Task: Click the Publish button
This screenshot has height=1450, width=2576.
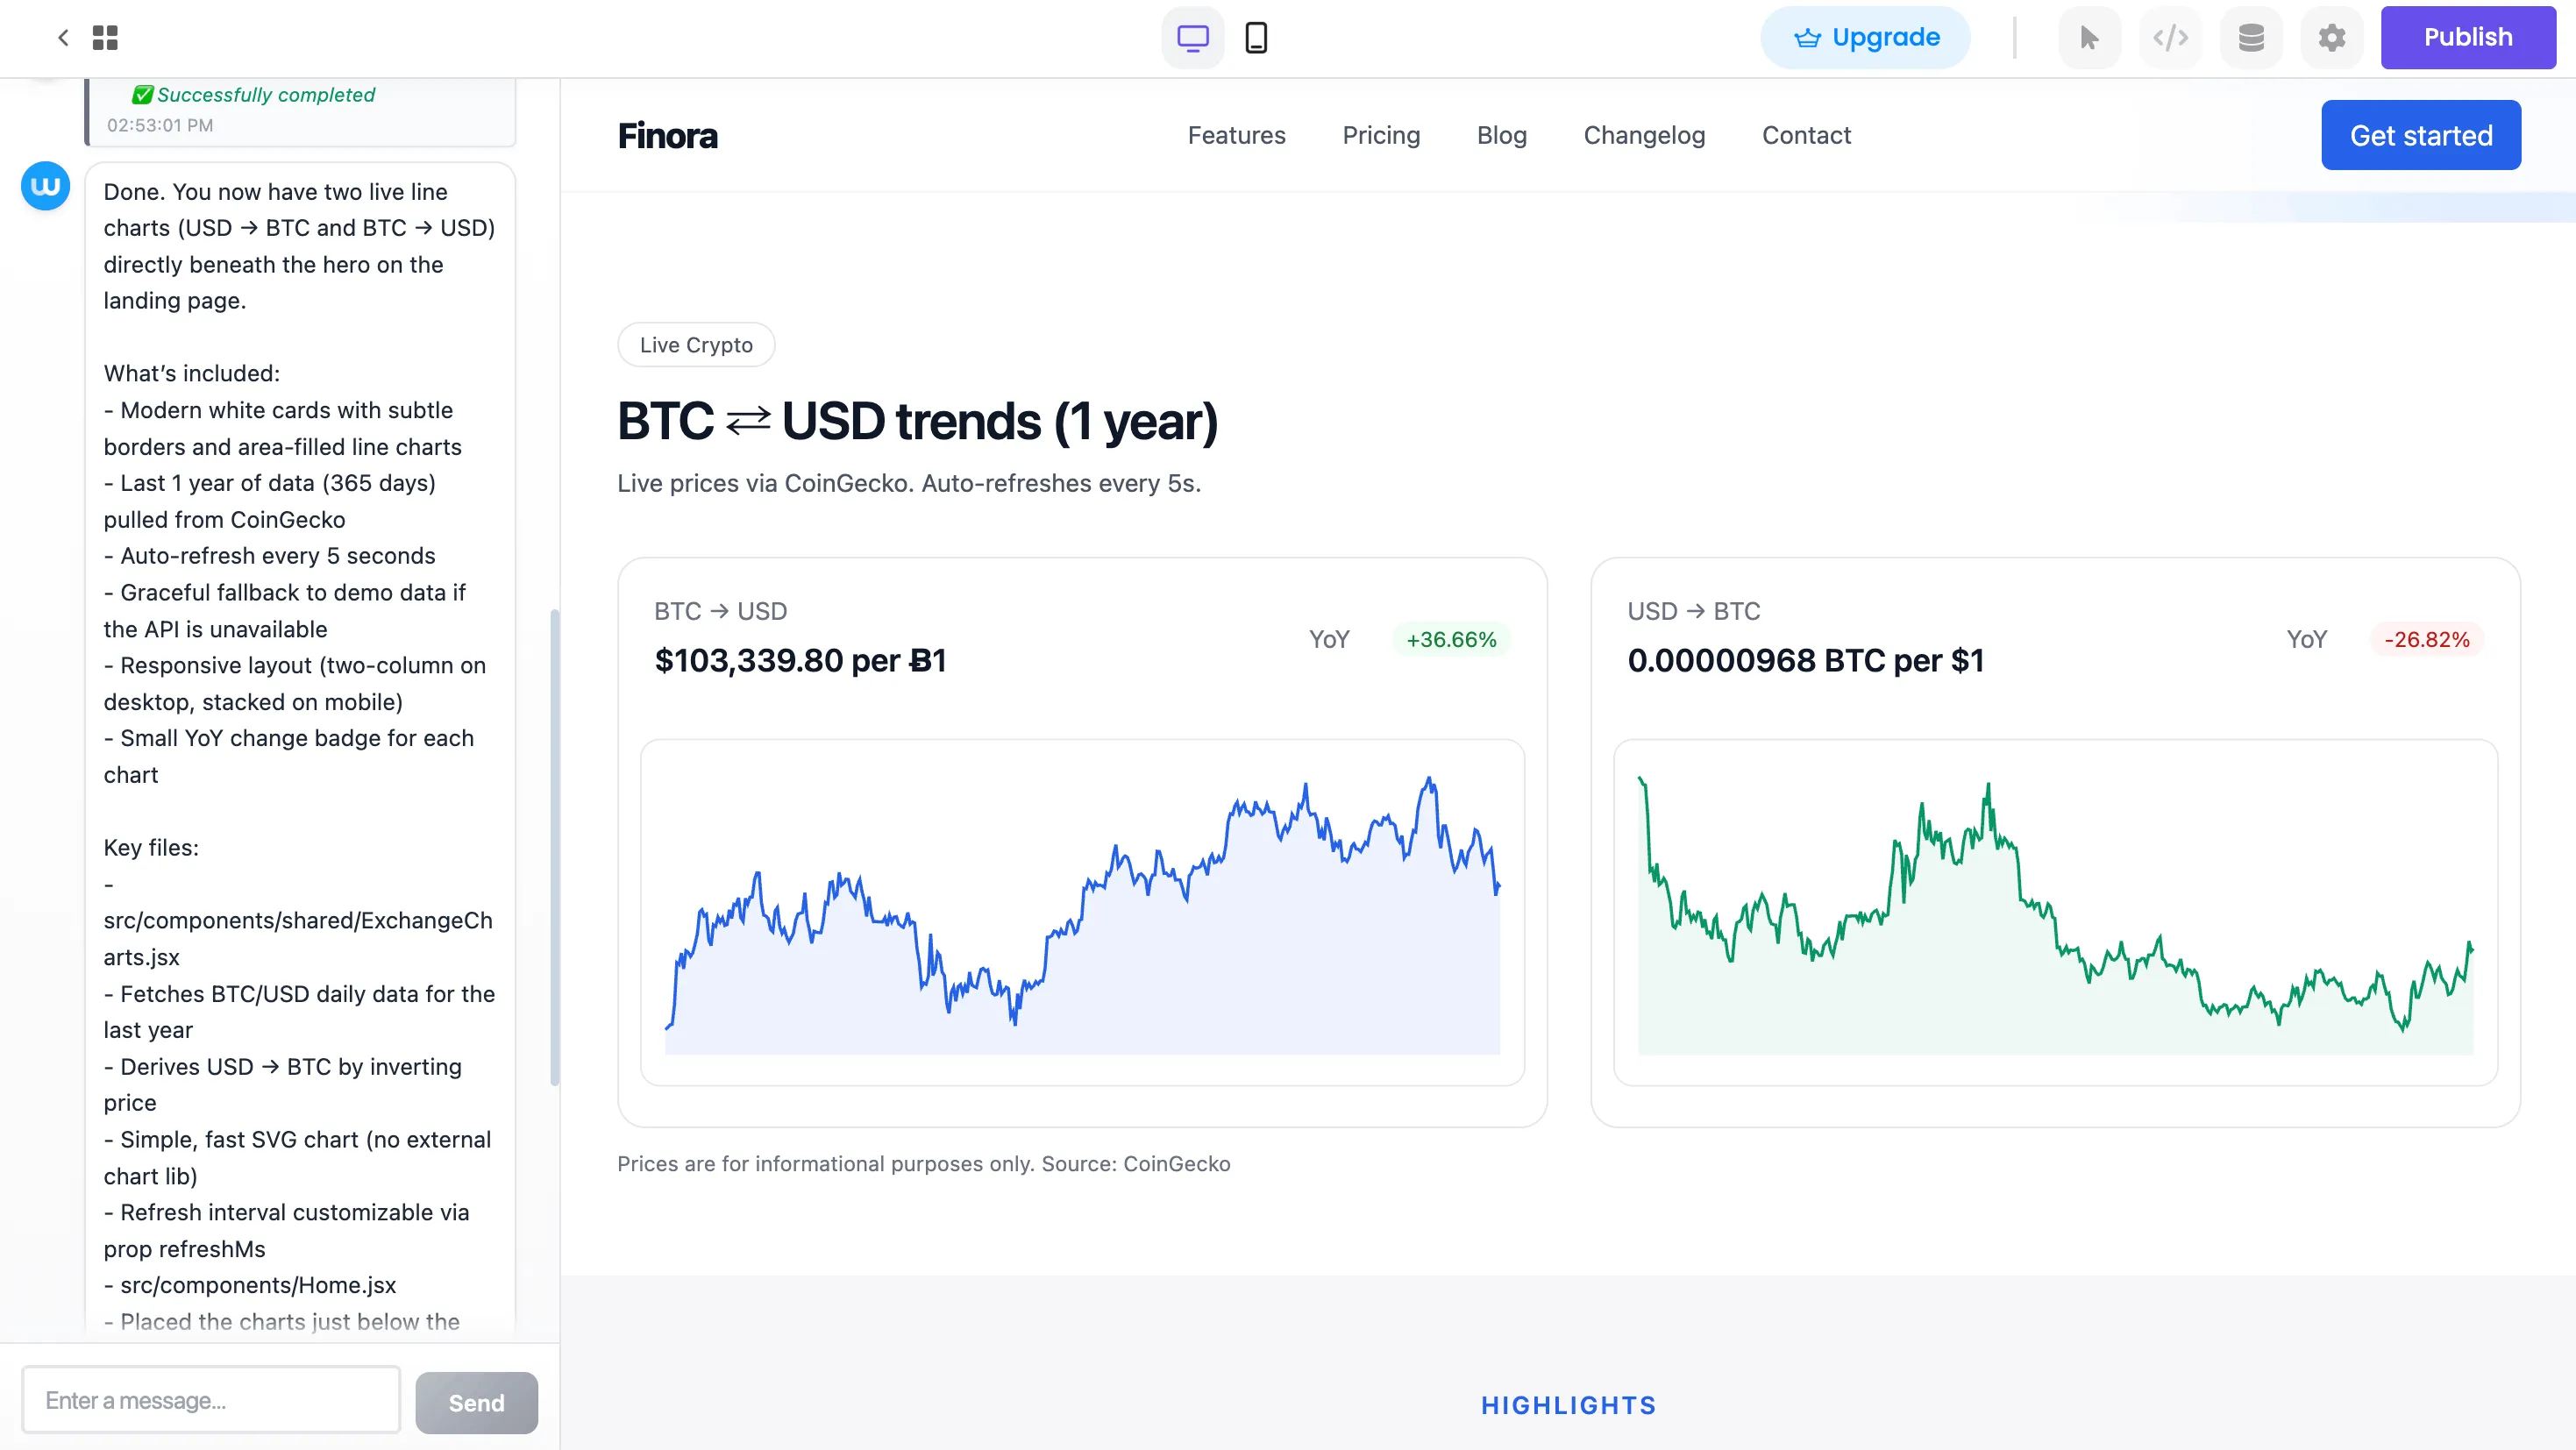Action: click(2468, 37)
